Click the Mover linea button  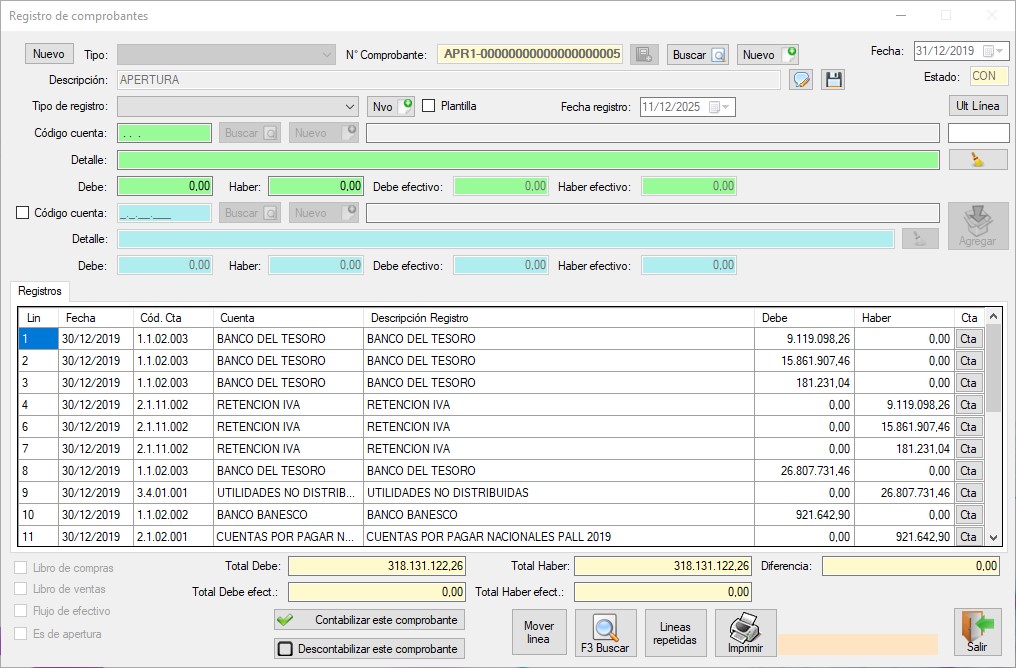pyautogui.click(x=538, y=633)
